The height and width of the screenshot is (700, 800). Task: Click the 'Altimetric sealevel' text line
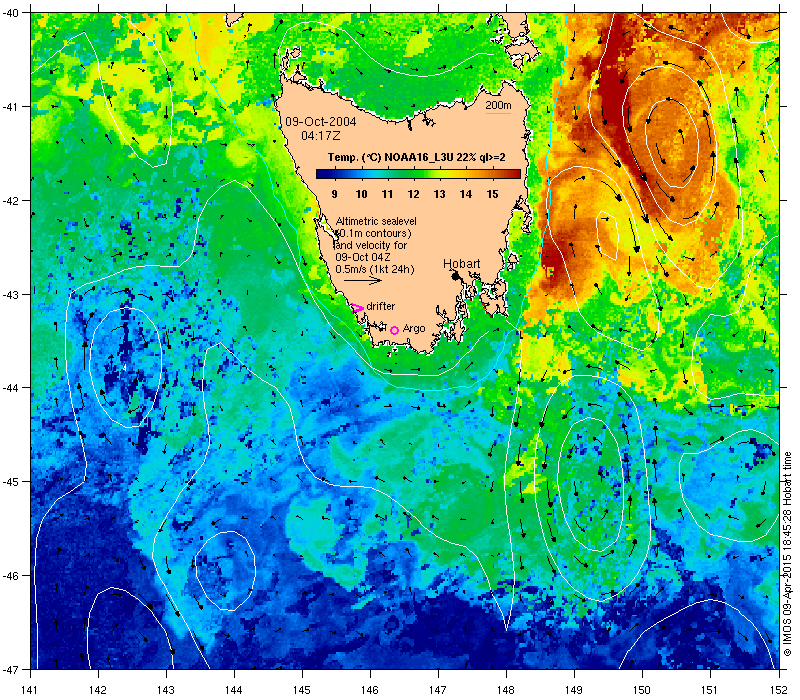pos(376,221)
